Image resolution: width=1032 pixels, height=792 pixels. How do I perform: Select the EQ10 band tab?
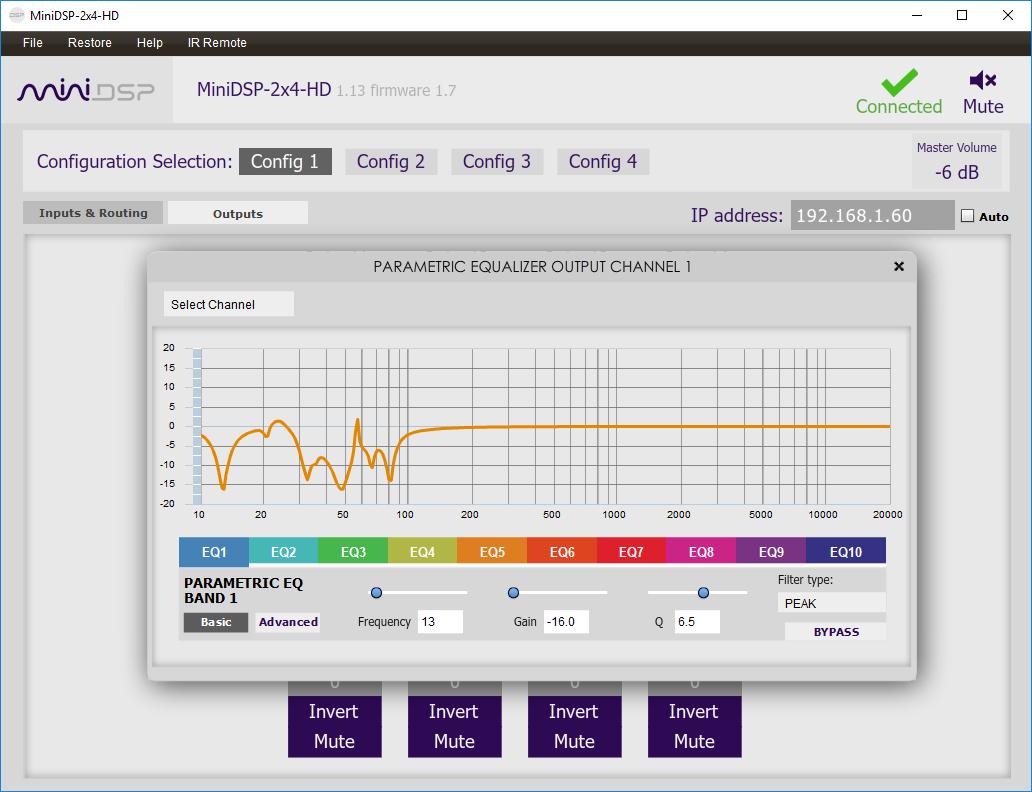coord(845,552)
